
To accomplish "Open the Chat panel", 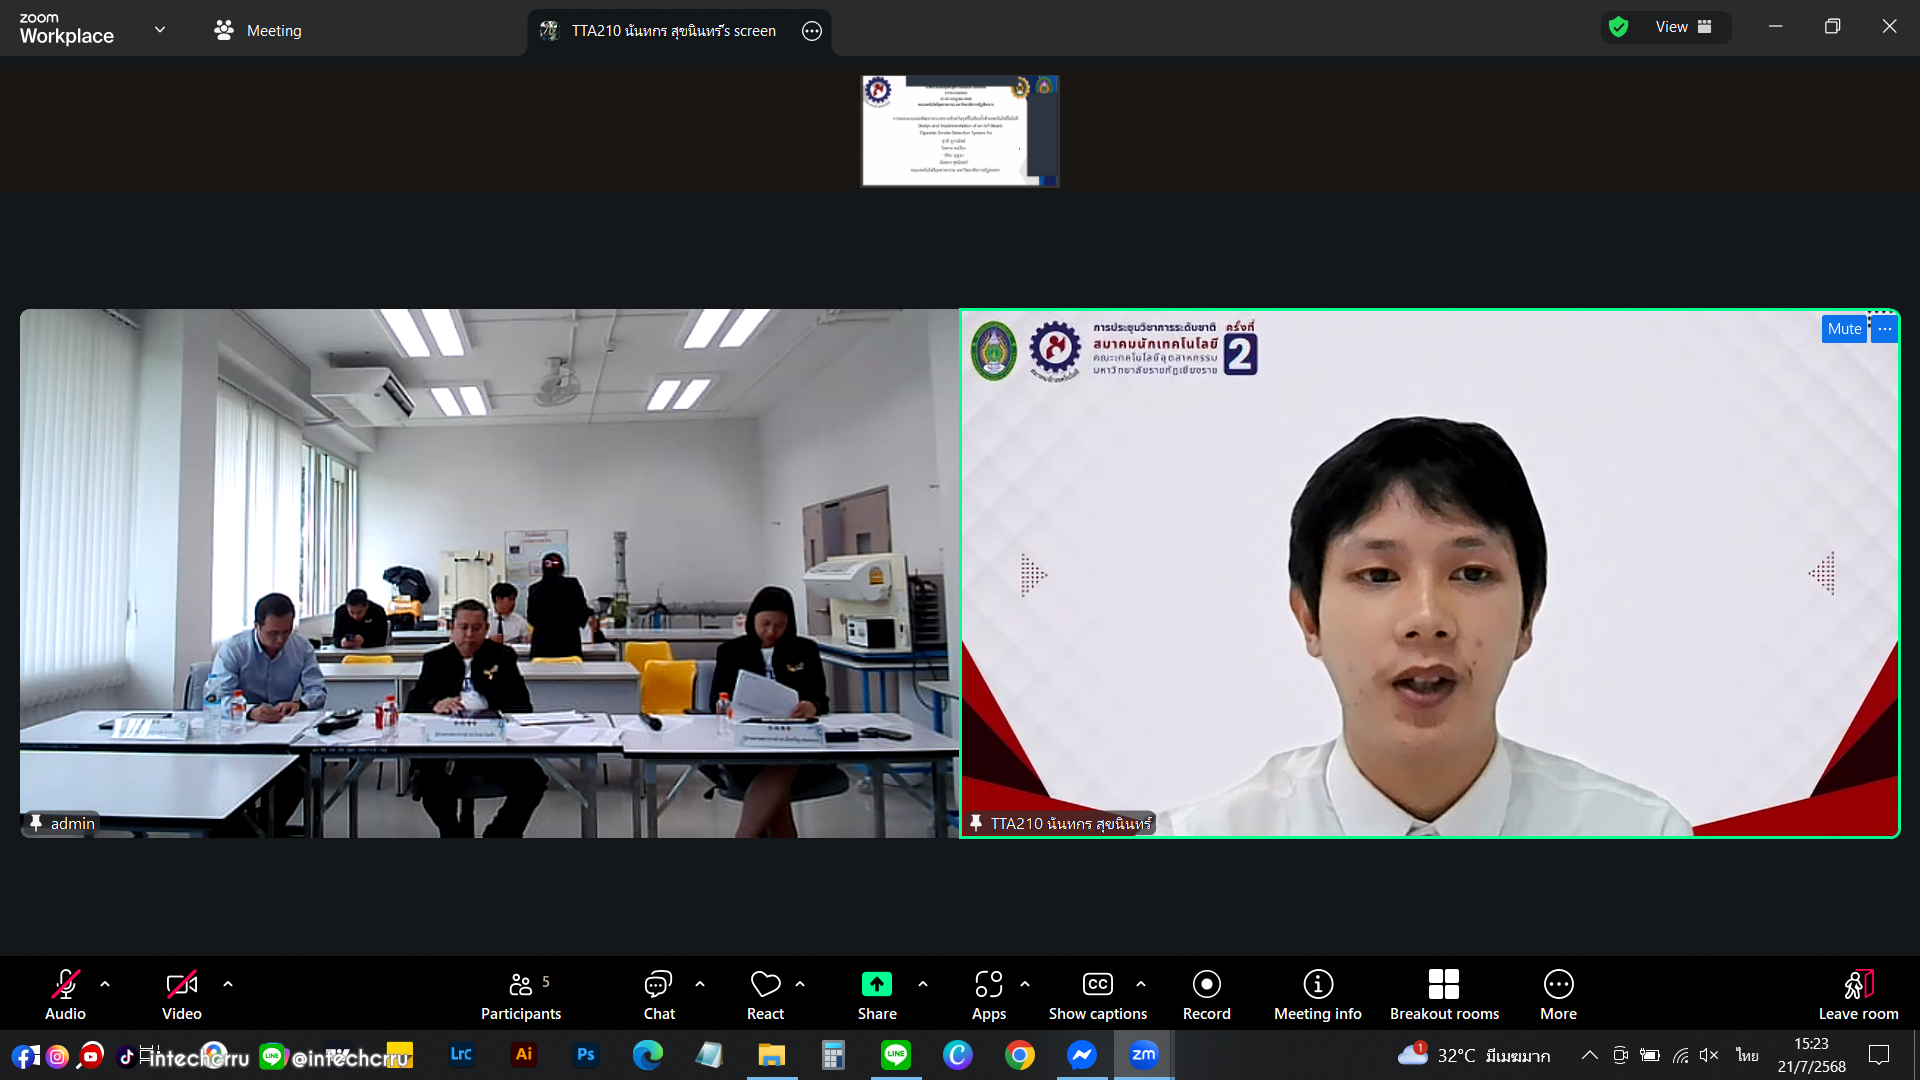I will tap(658, 996).
